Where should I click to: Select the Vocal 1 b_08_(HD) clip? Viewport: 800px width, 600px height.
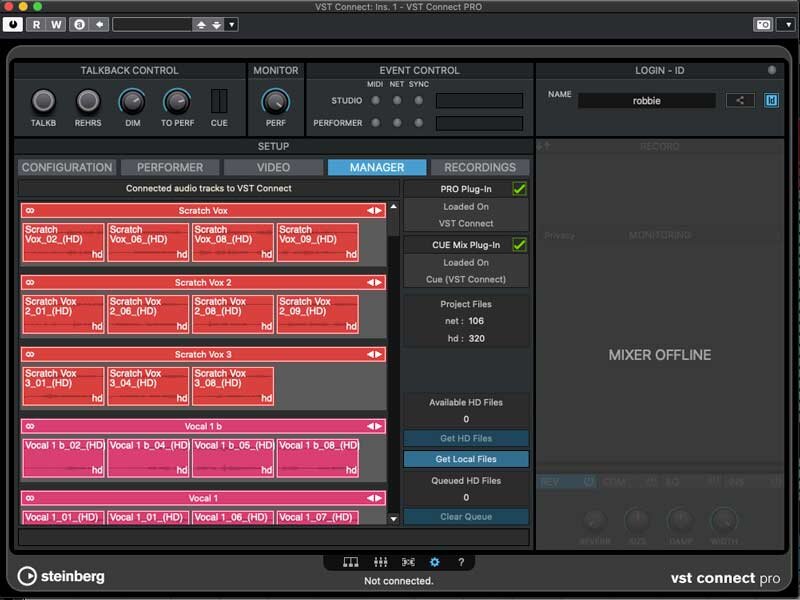tap(318, 458)
